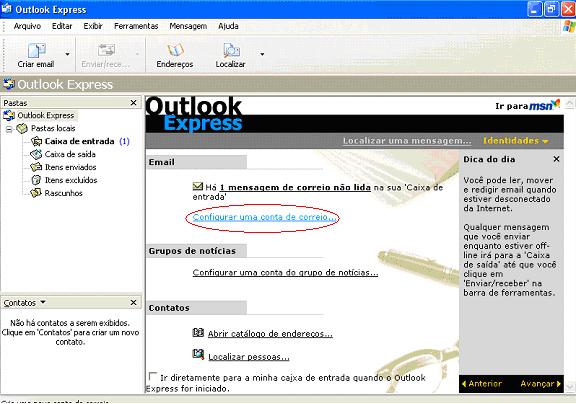Screen dimensions: 576x404
Task: Click the Itens enviados folder icon
Action: [36, 167]
